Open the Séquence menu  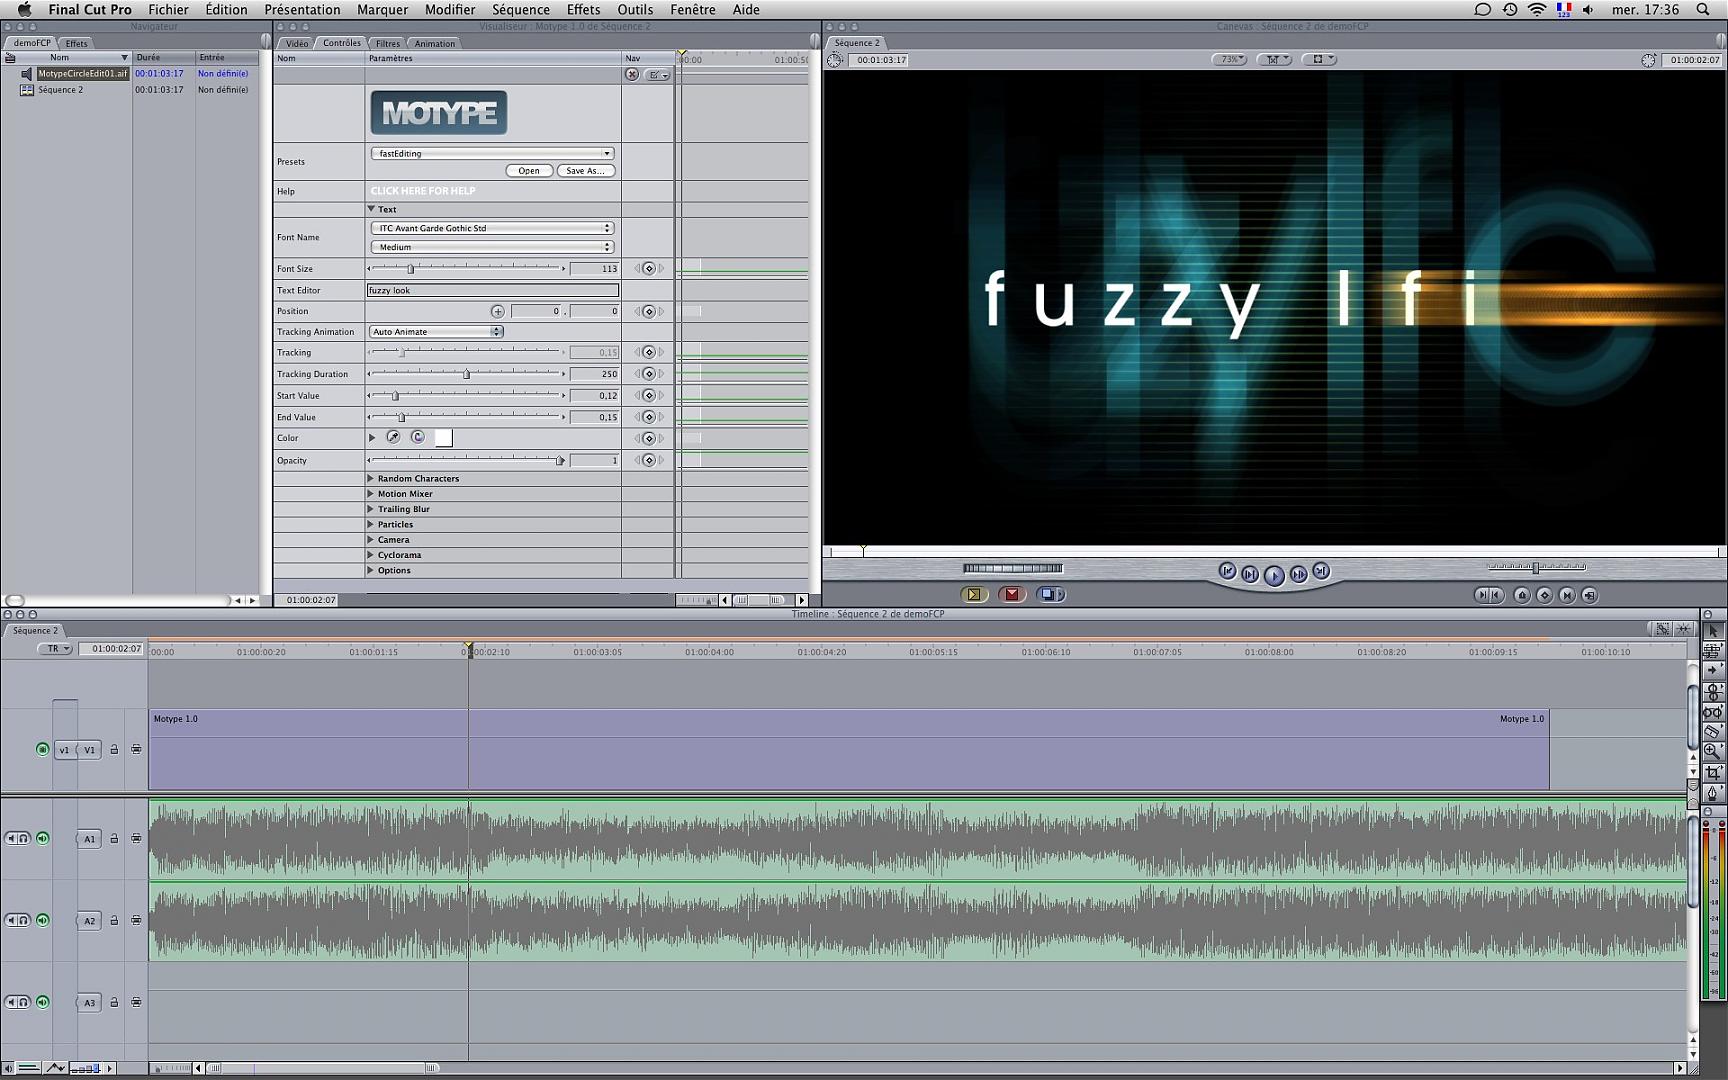(521, 10)
